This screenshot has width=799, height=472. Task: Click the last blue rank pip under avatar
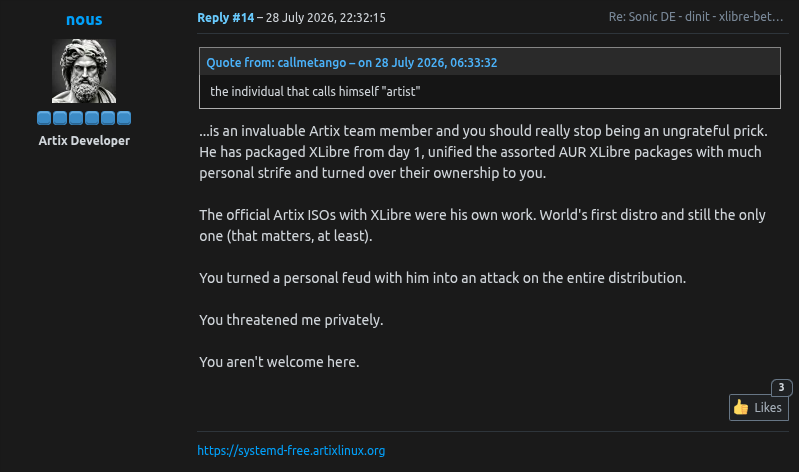click(x=124, y=118)
